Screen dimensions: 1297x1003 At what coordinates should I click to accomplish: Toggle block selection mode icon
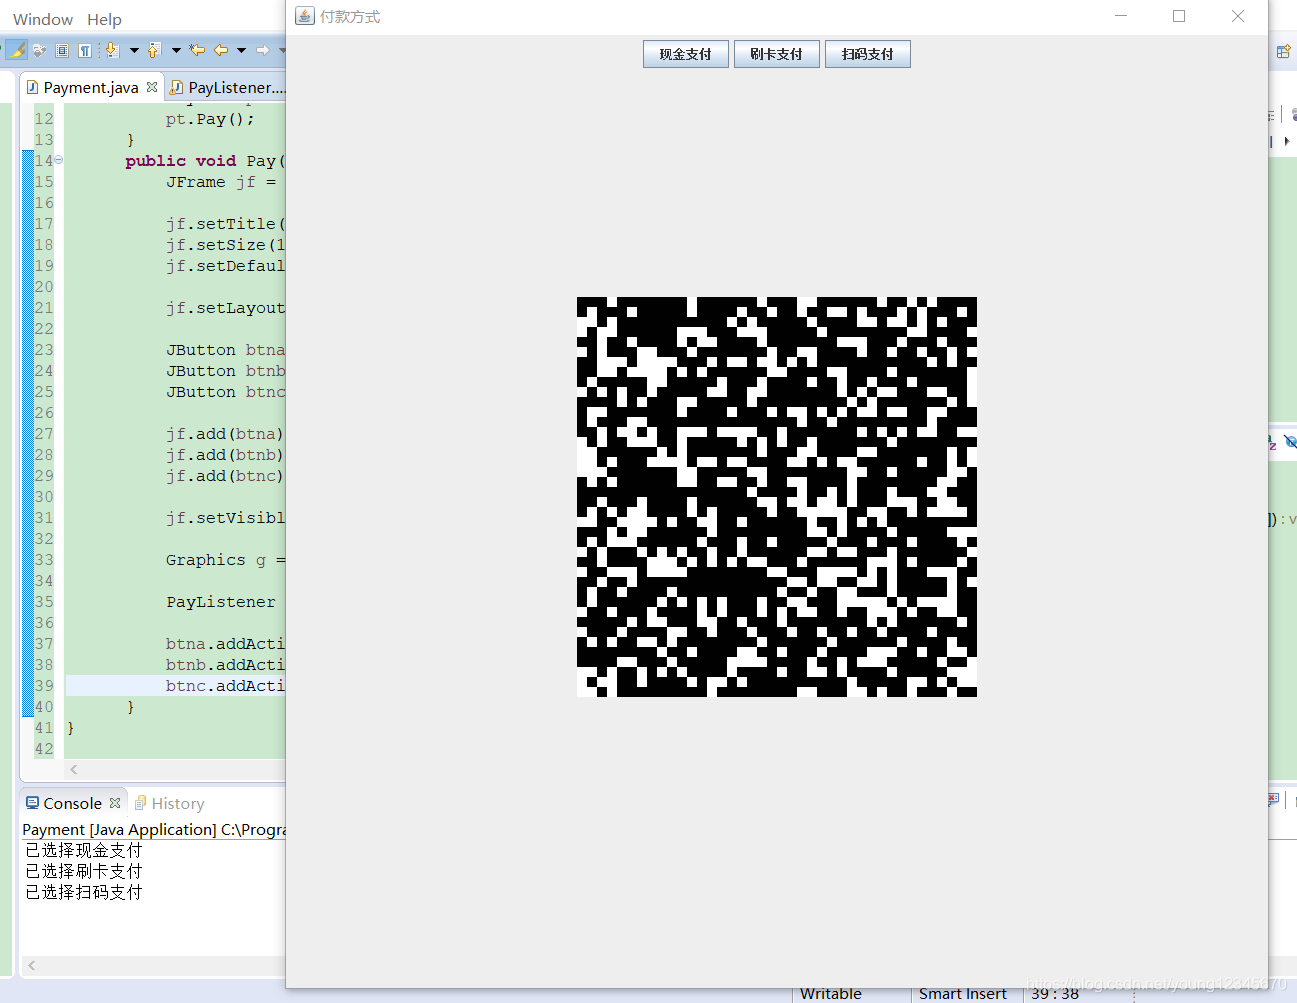62,50
